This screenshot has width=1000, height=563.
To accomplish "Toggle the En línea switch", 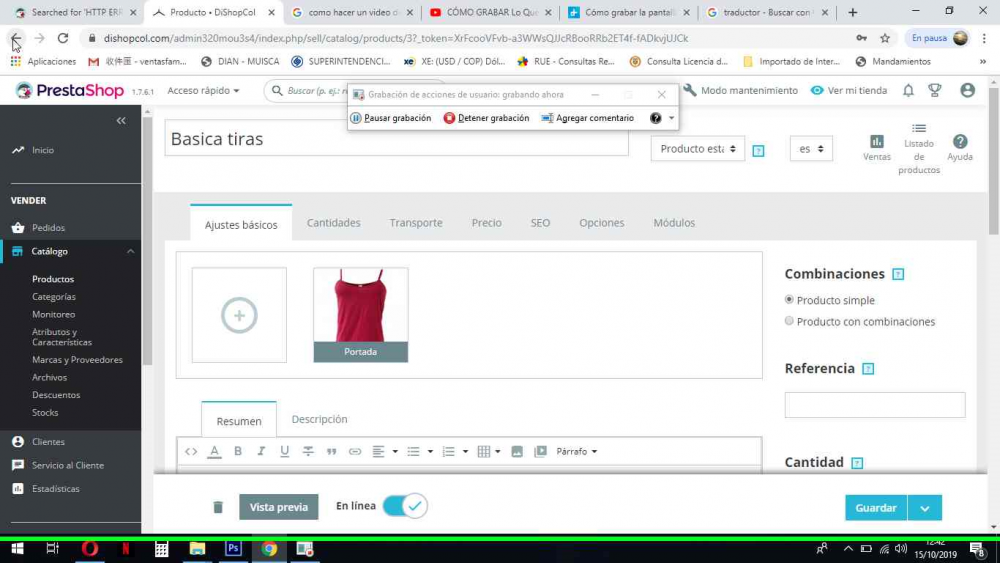I will [405, 506].
